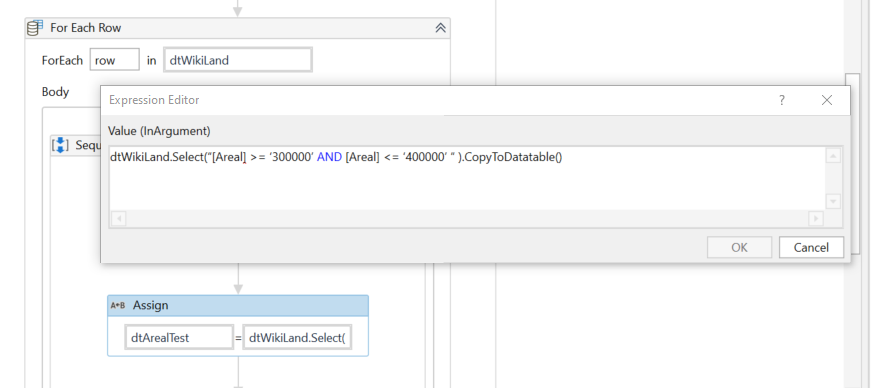Click the dtArealTest assign target field

point(178,337)
